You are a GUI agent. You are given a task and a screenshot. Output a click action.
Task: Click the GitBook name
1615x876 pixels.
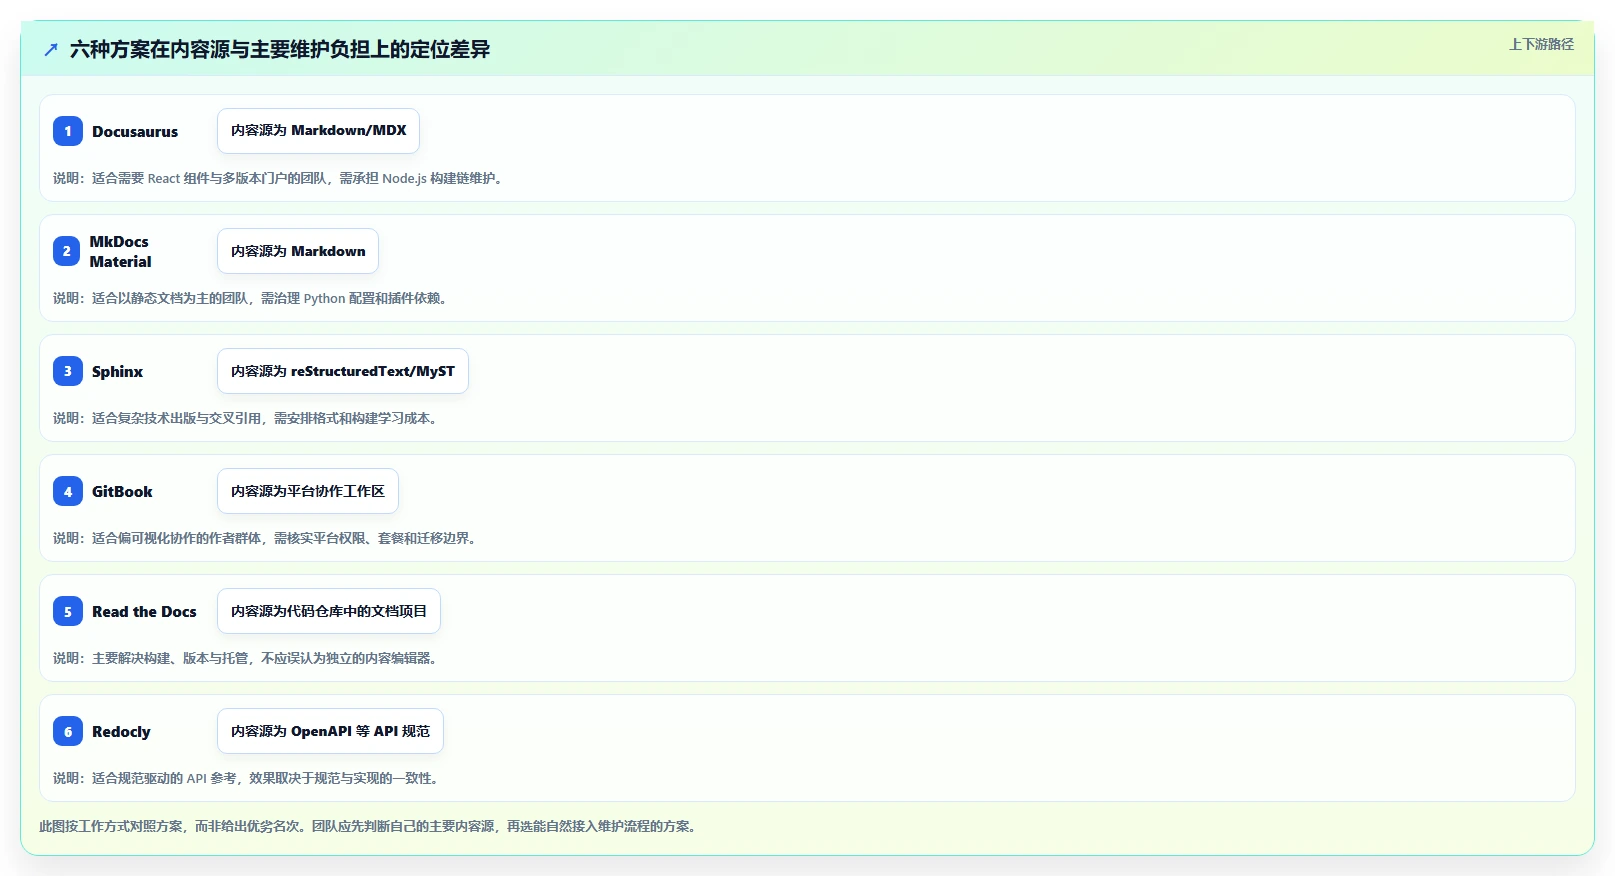point(122,491)
